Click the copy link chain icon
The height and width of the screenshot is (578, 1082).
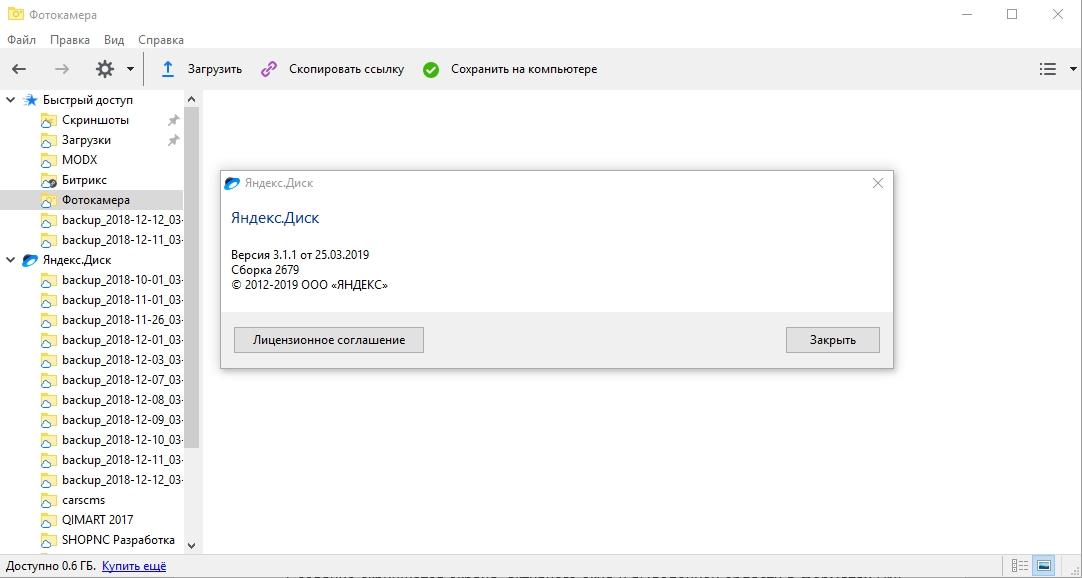coord(269,69)
